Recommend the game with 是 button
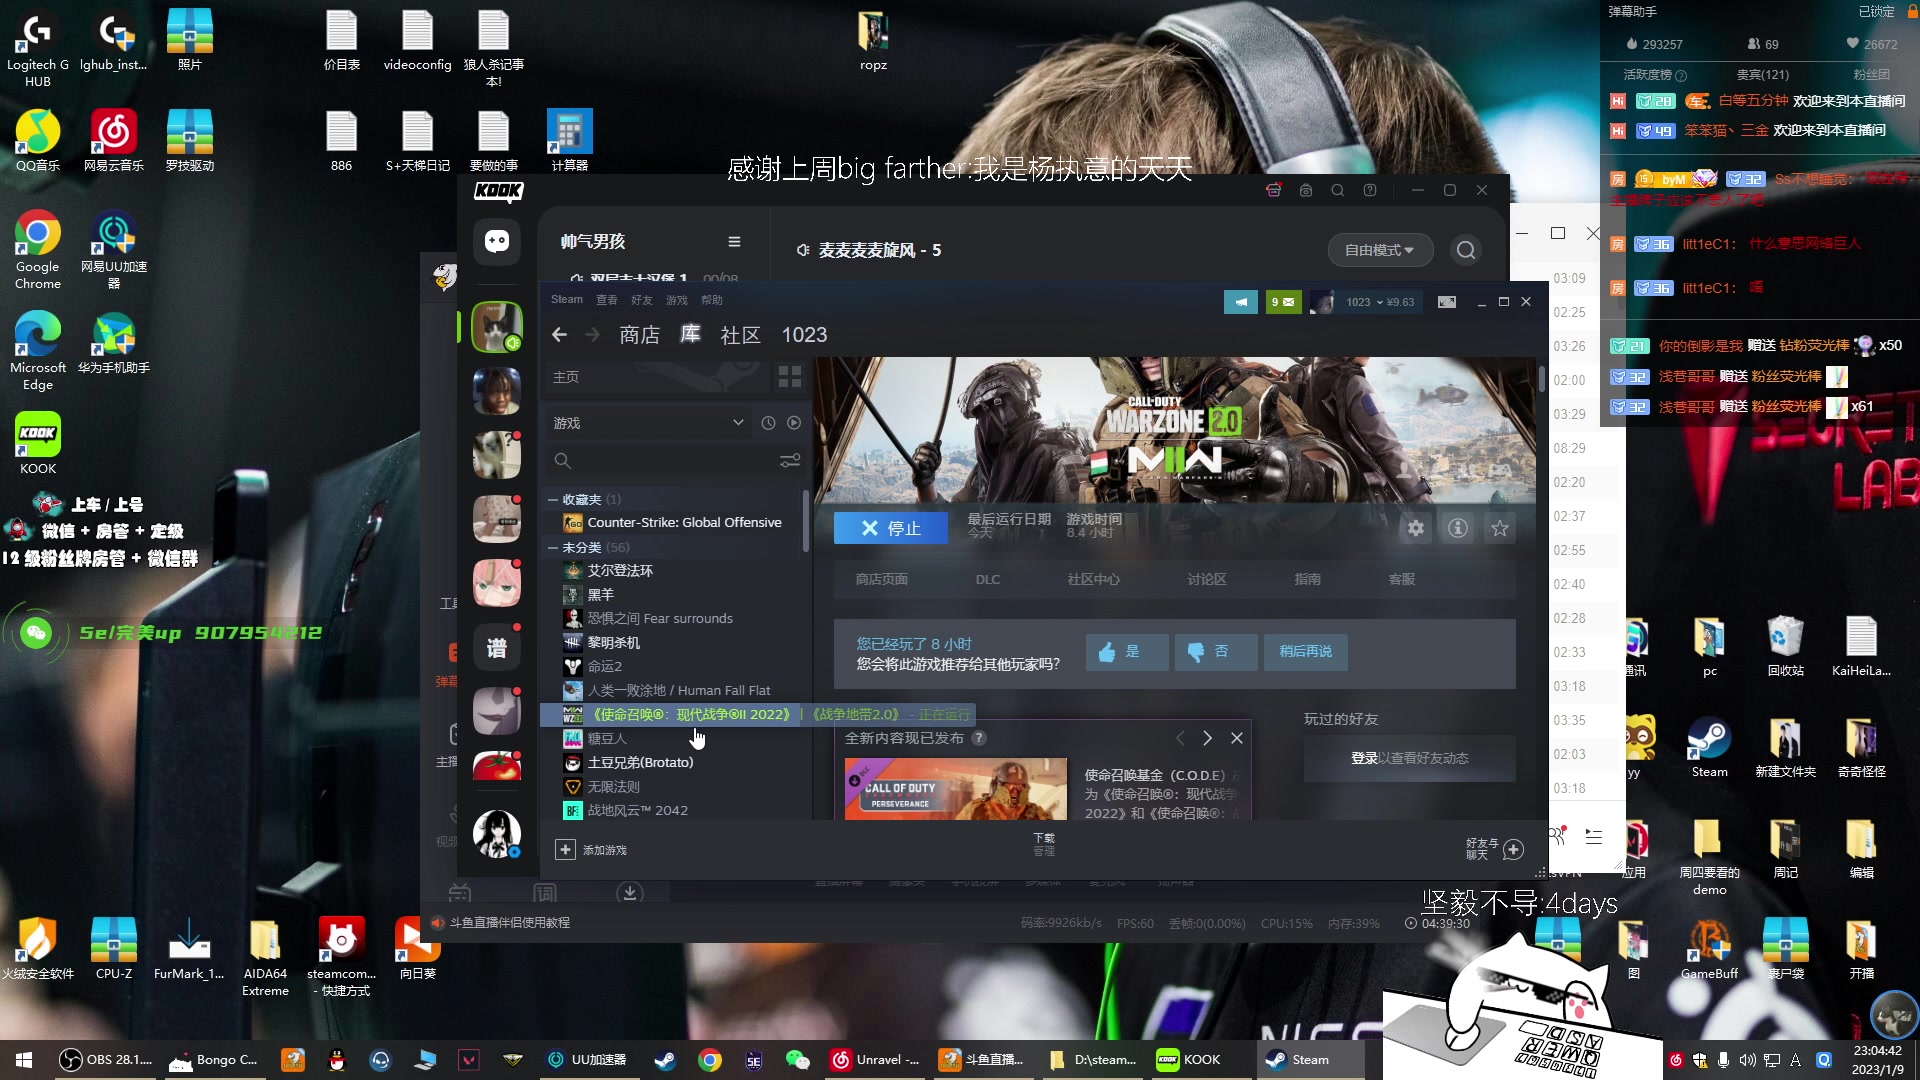The width and height of the screenshot is (1920, 1080). click(1127, 651)
